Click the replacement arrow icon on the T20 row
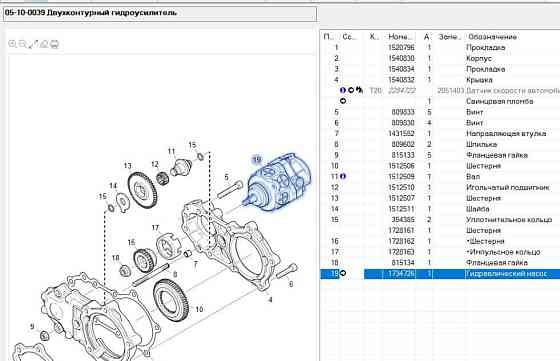560x361 pixels. pyautogui.click(x=359, y=90)
